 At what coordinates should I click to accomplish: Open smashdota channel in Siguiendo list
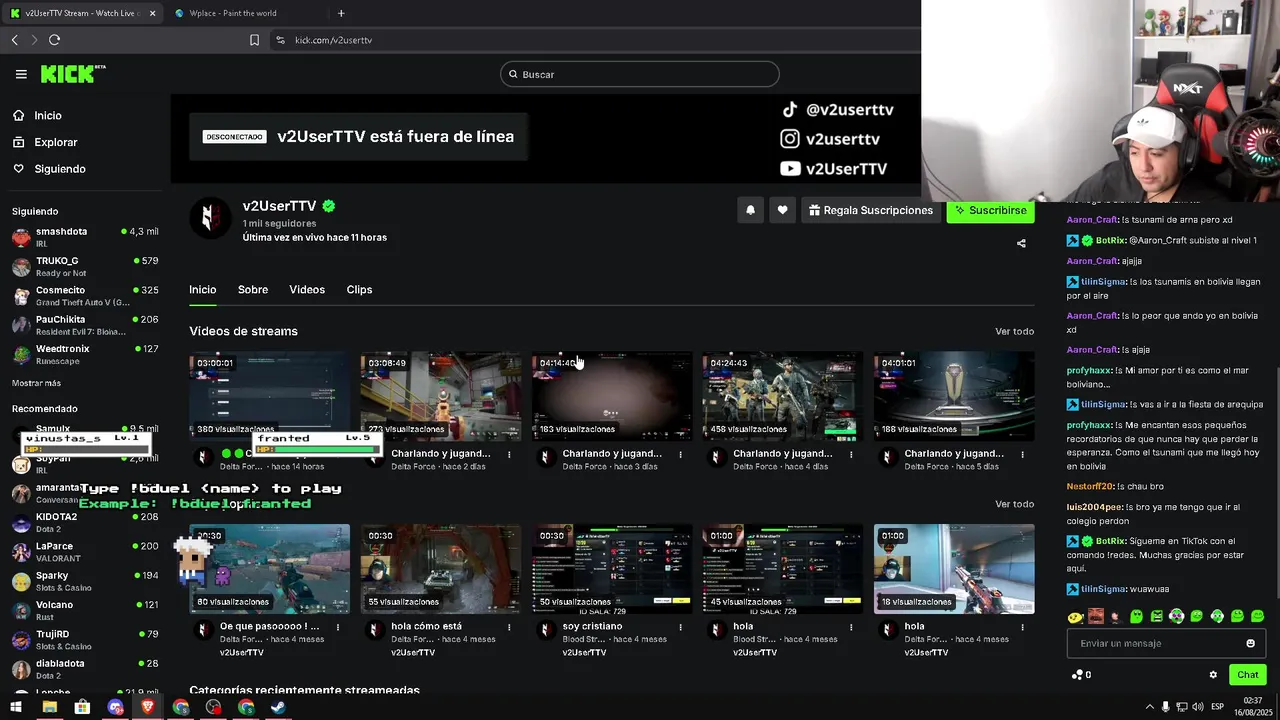pyautogui.click(x=85, y=237)
